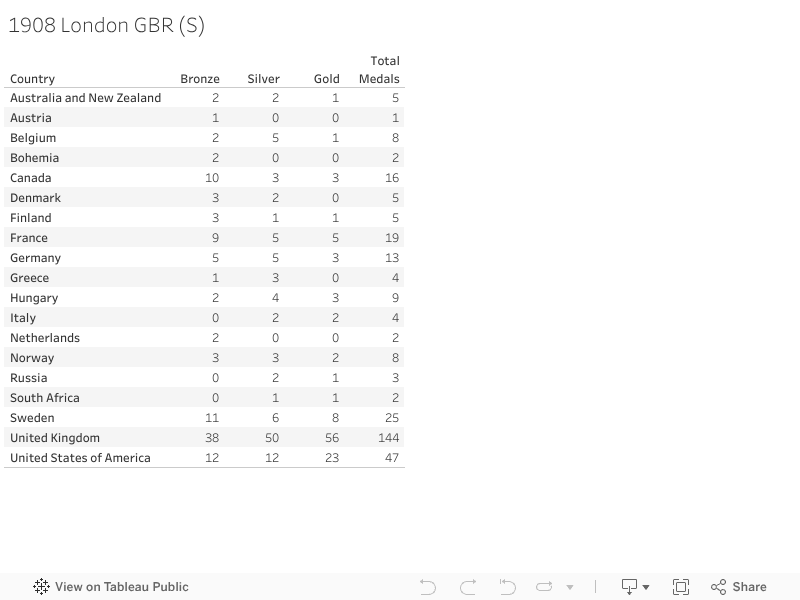The height and width of the screenshot is (600, 800).
Task: Select the Canada row label
Action: point(31,178)
